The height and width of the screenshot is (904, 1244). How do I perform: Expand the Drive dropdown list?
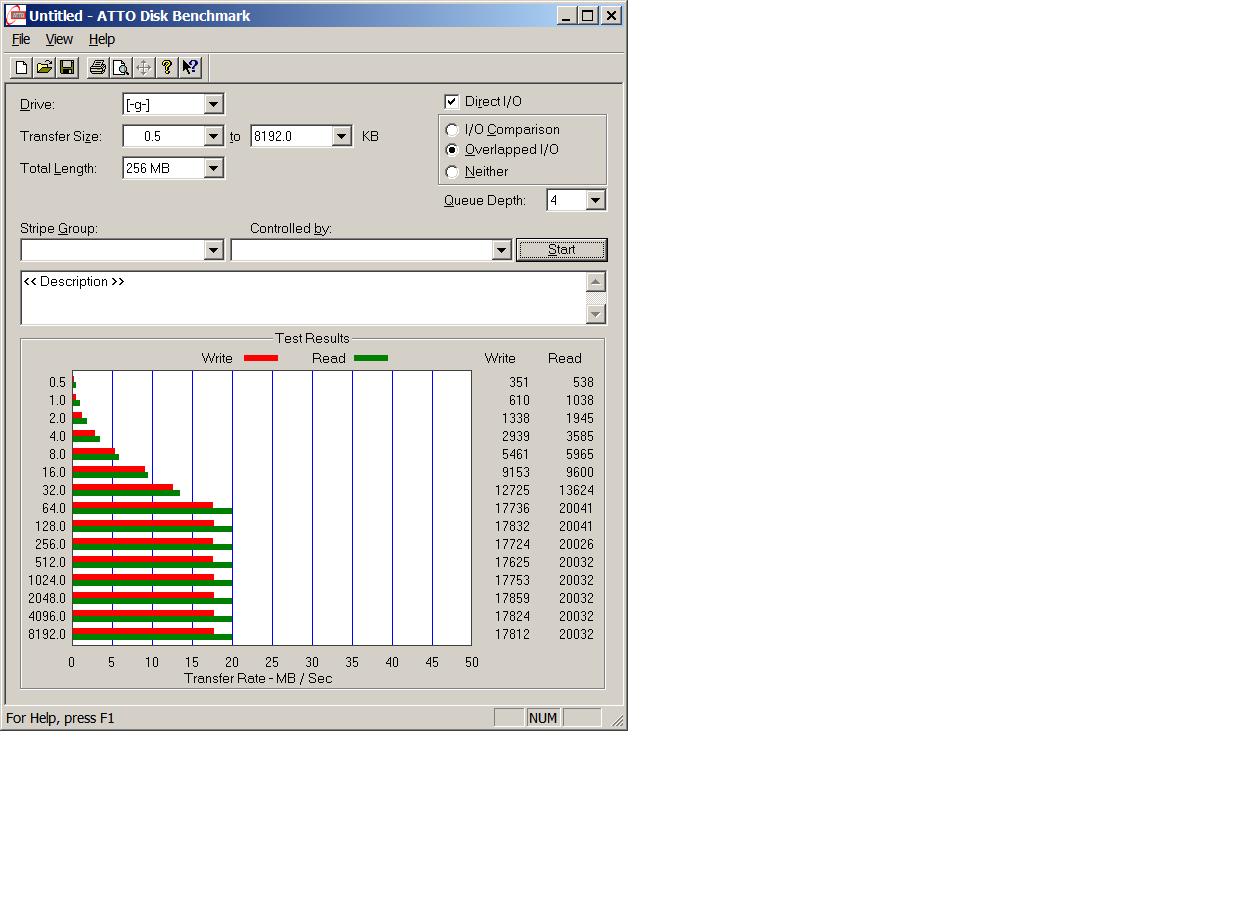tap(213, 104)
